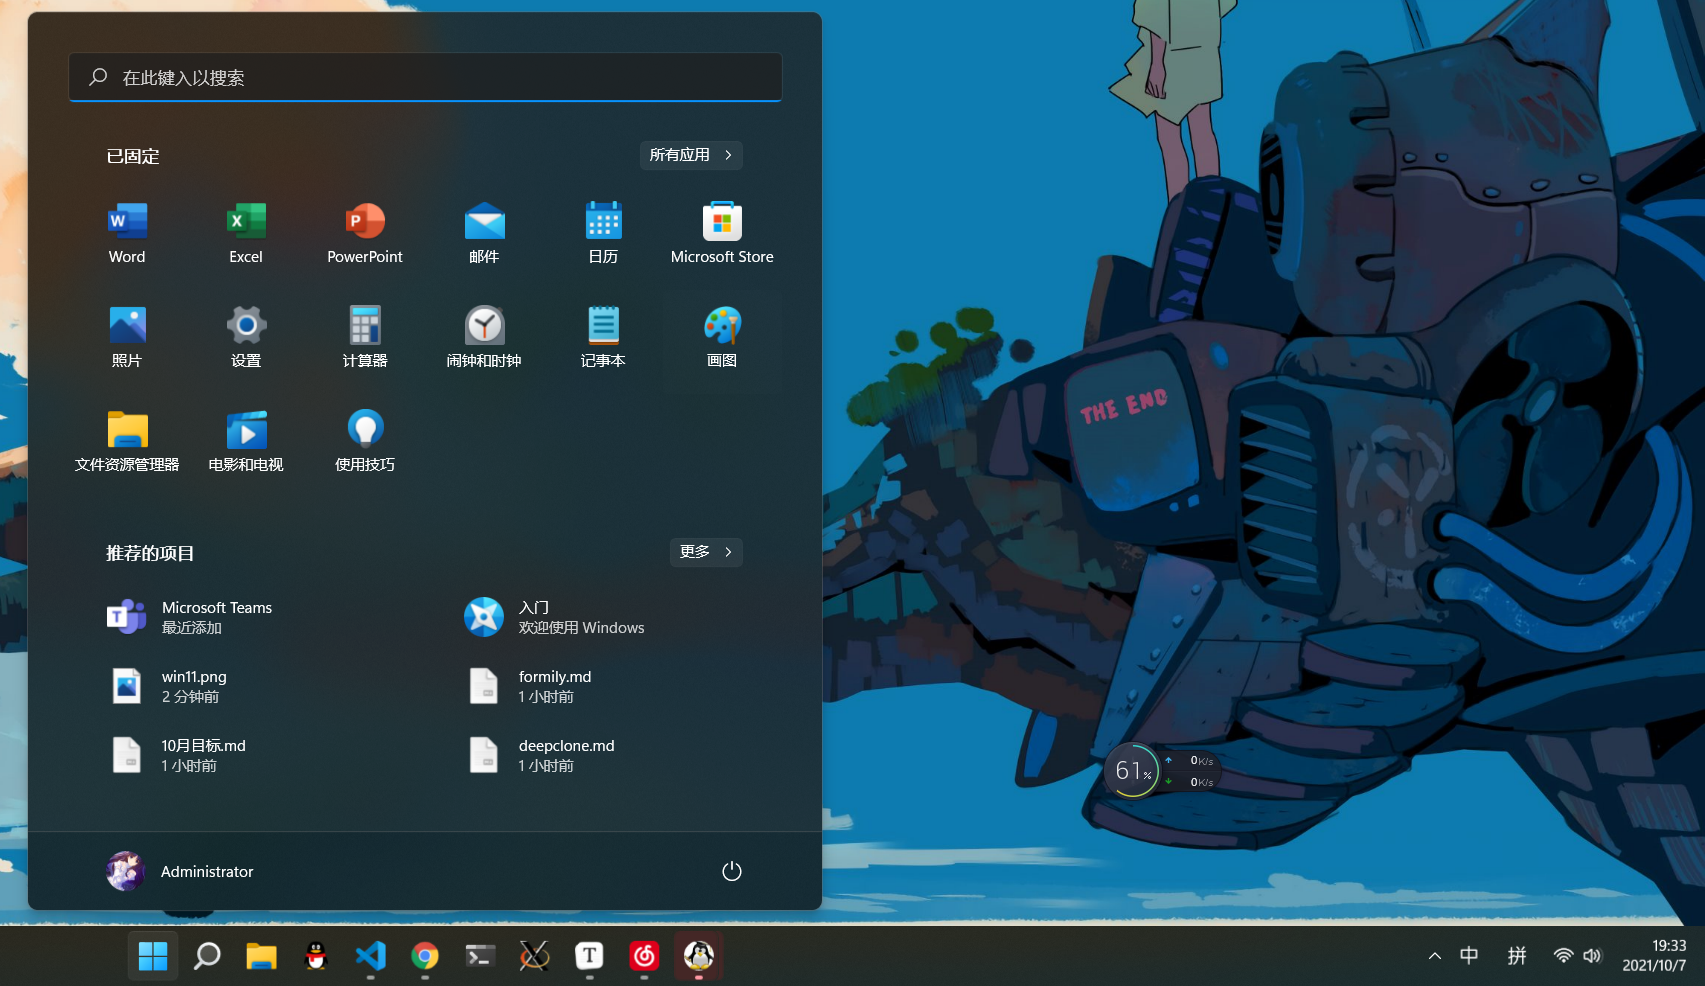1705x986 pixels.
Task: Open File Explorer from taskbar
Action: click(x=261, y=957)
